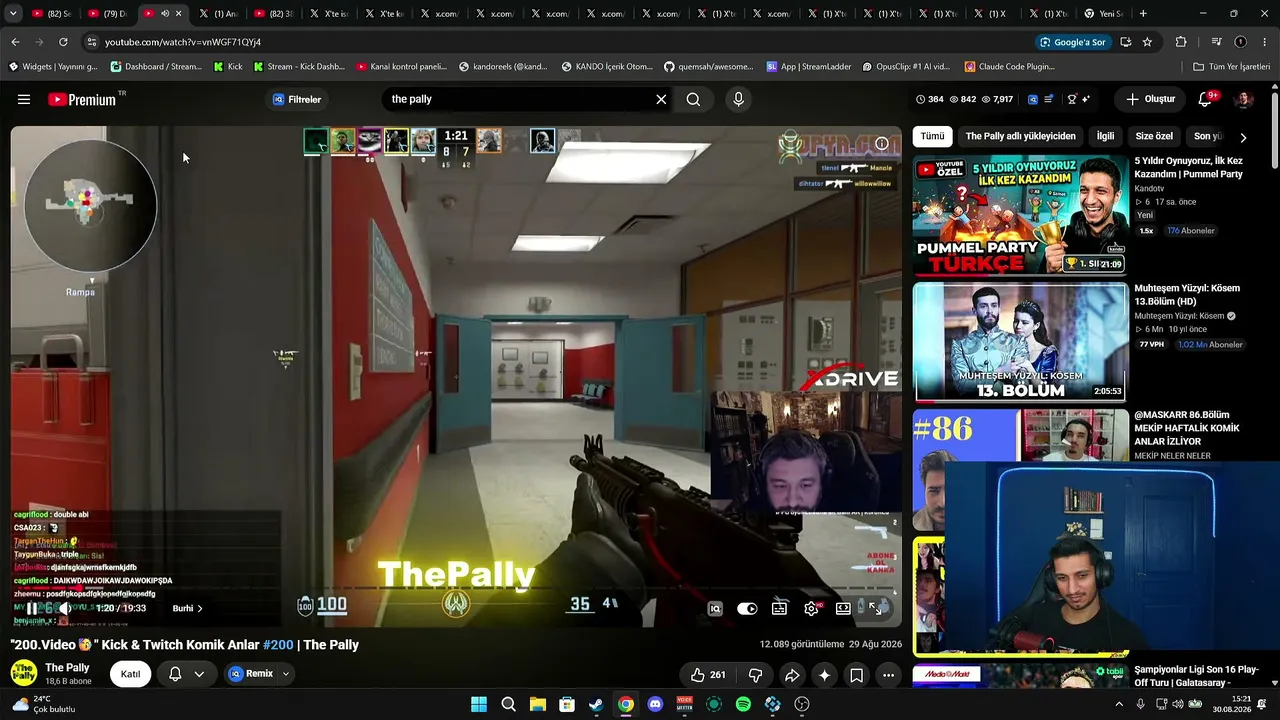Reload the page in Chrome
1280x720 pixels.
(x=63, y=42)
